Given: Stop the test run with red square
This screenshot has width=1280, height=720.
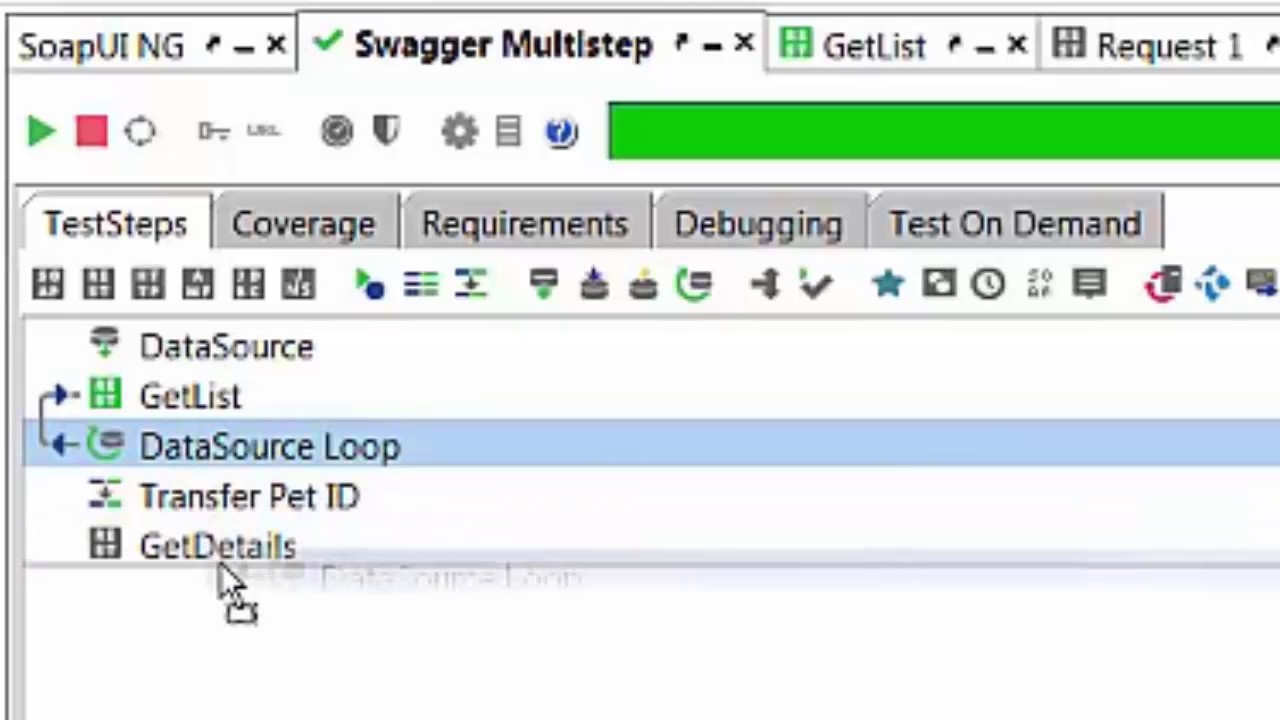Looking at the screenshot, I should [x=91, y=131].
